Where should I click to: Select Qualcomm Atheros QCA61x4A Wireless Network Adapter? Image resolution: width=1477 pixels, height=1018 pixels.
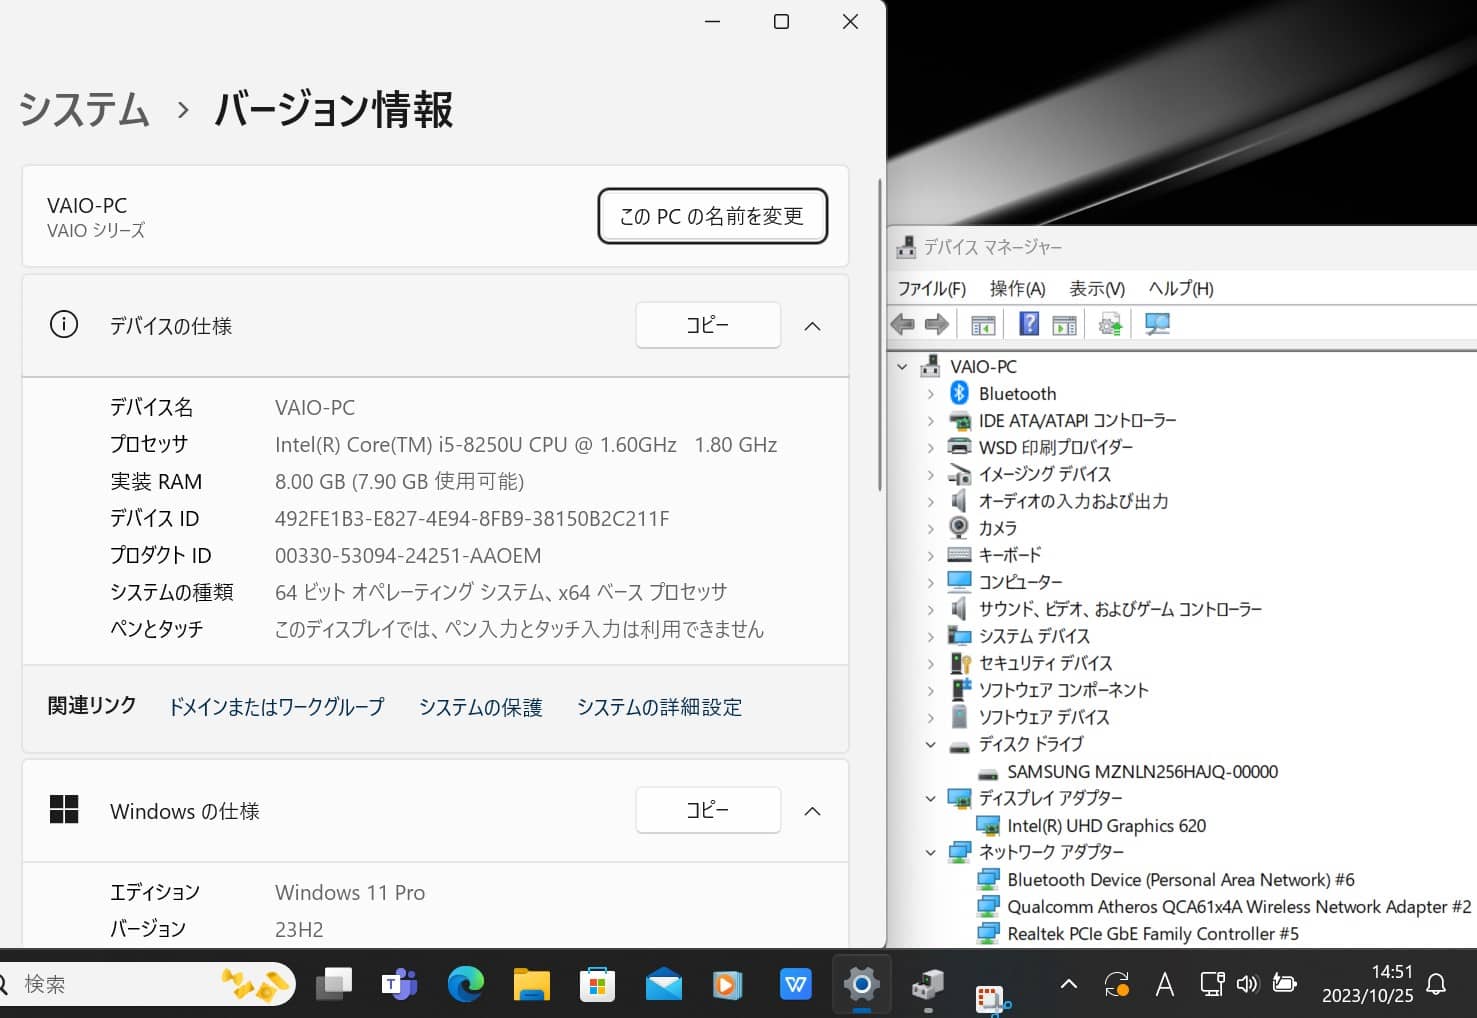coord(1239,907)
